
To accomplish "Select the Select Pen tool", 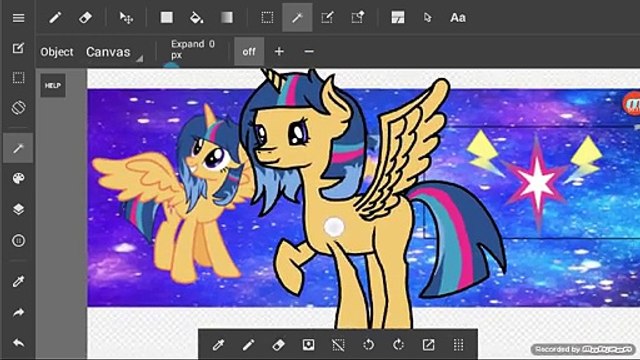I will [x=327, y=18].
